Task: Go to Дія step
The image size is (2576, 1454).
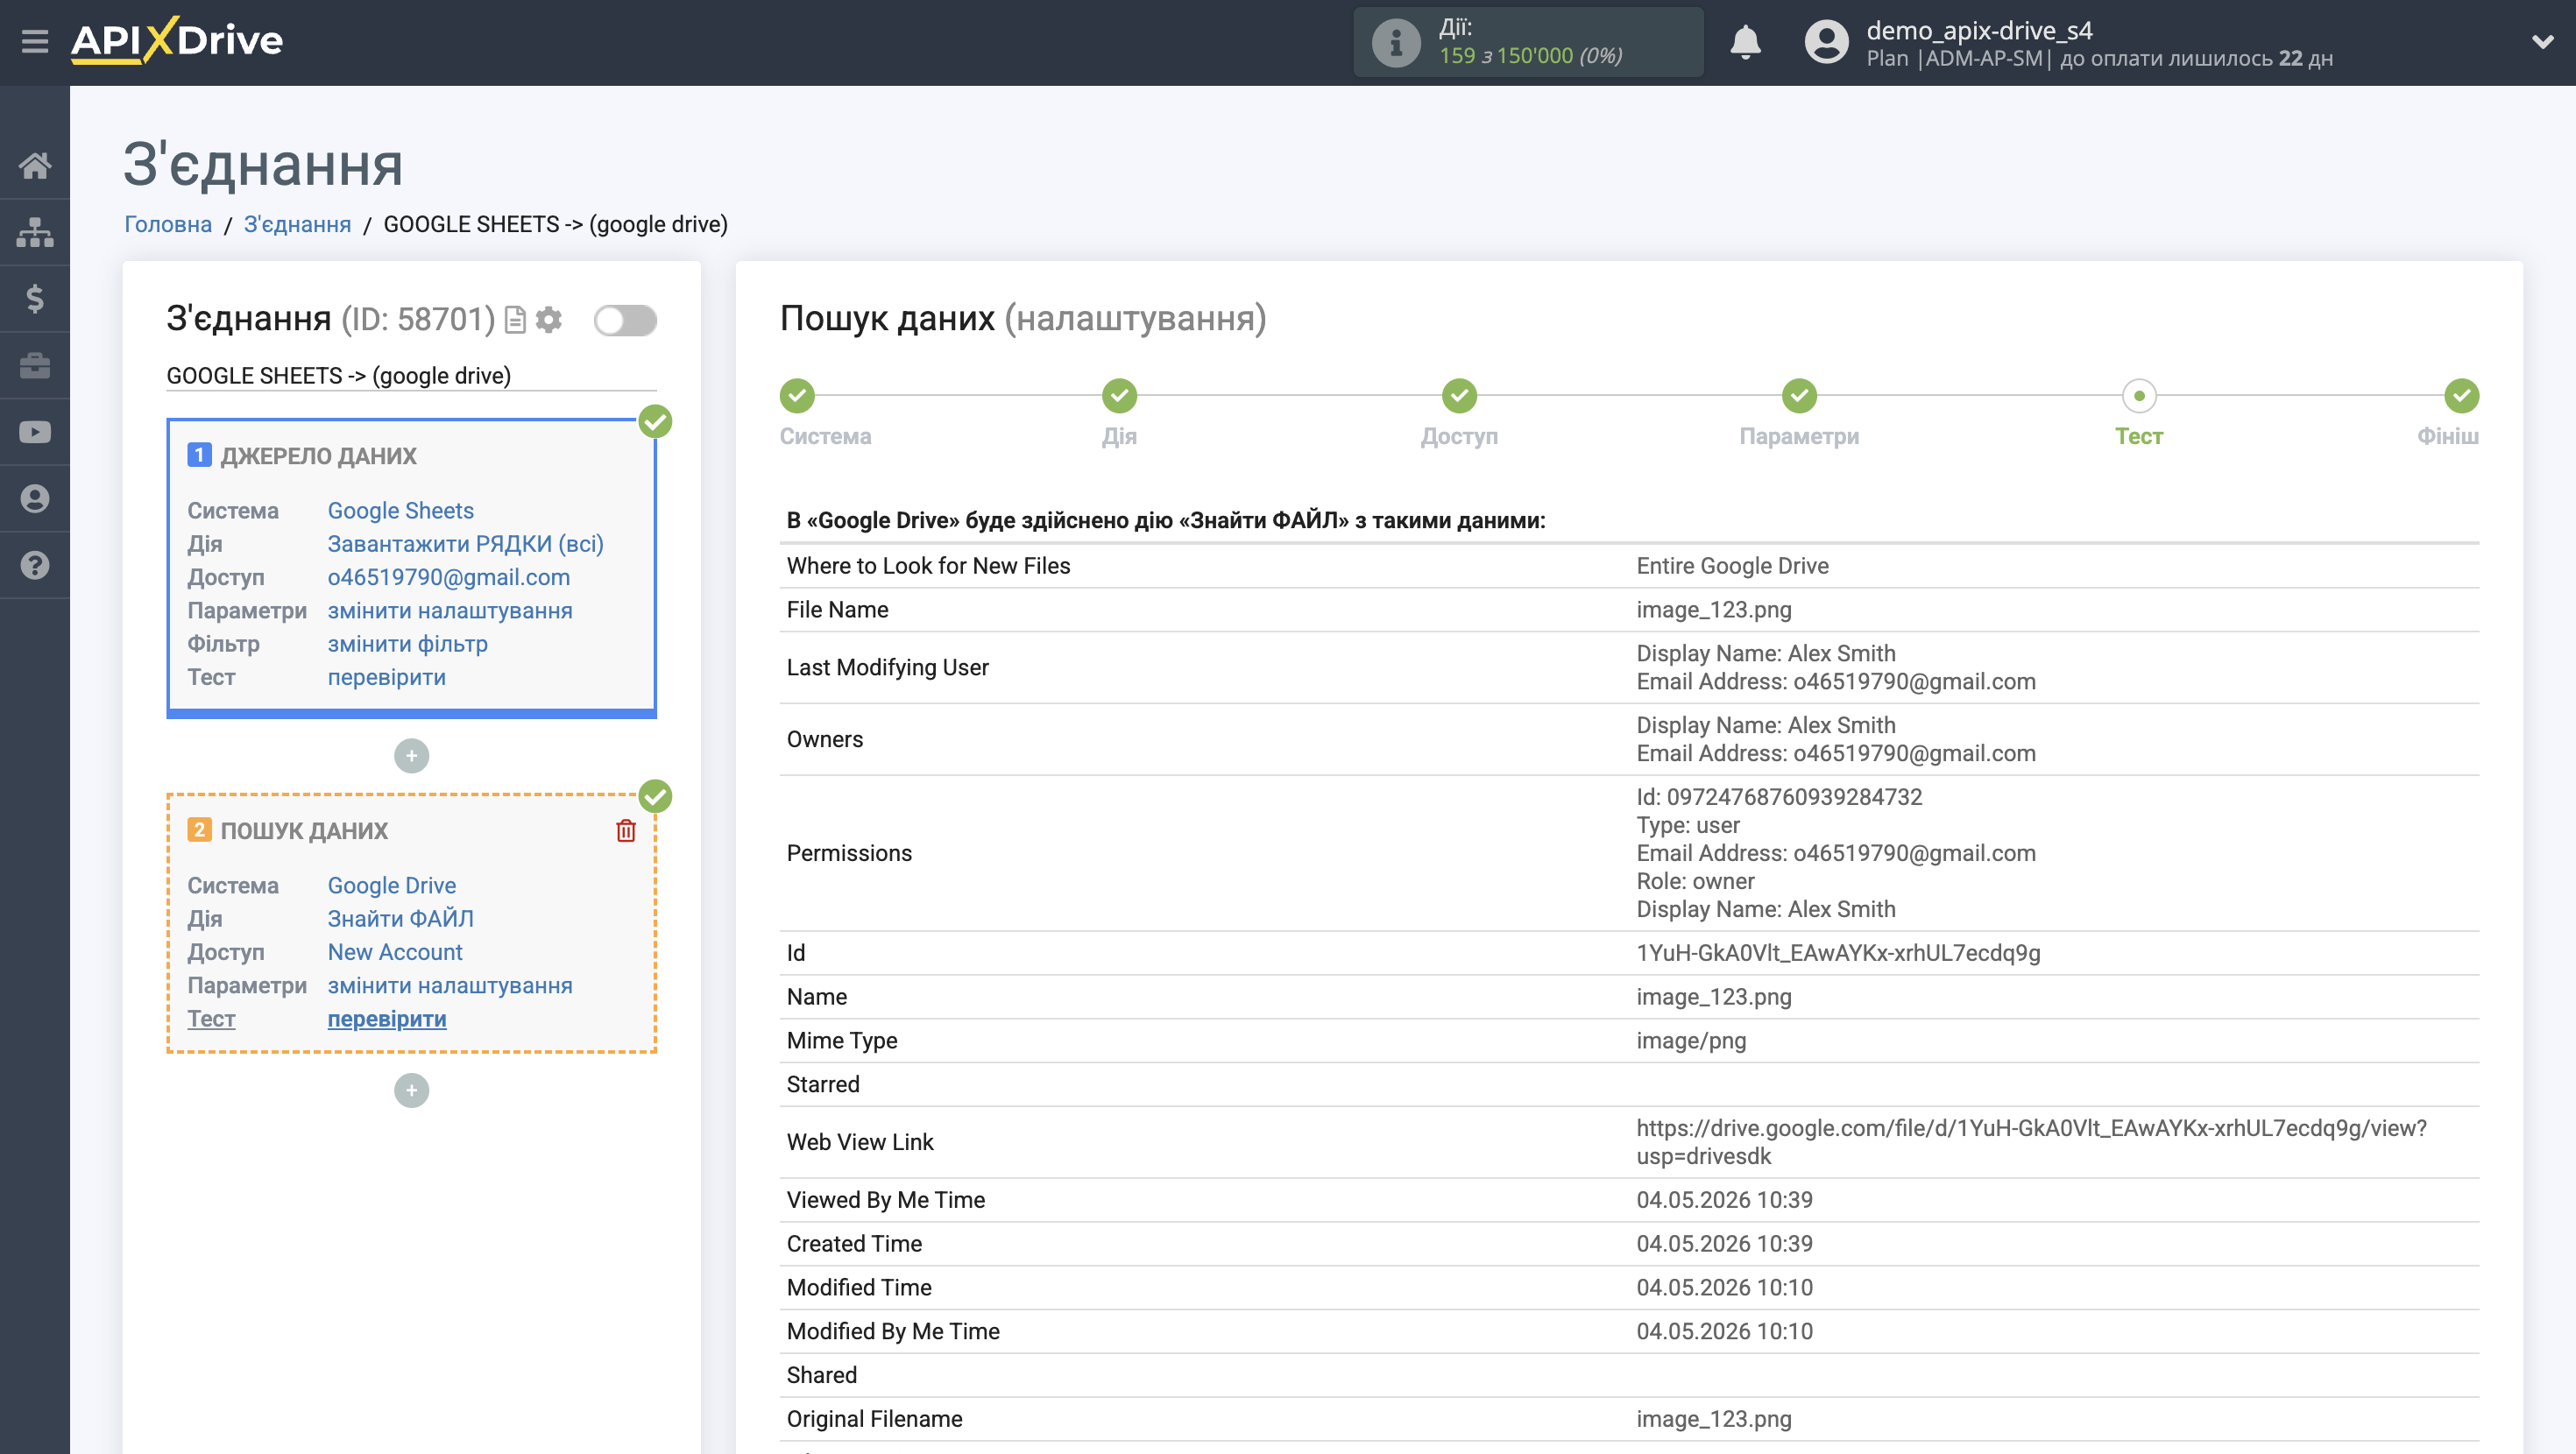Action: pos(1119,396)
